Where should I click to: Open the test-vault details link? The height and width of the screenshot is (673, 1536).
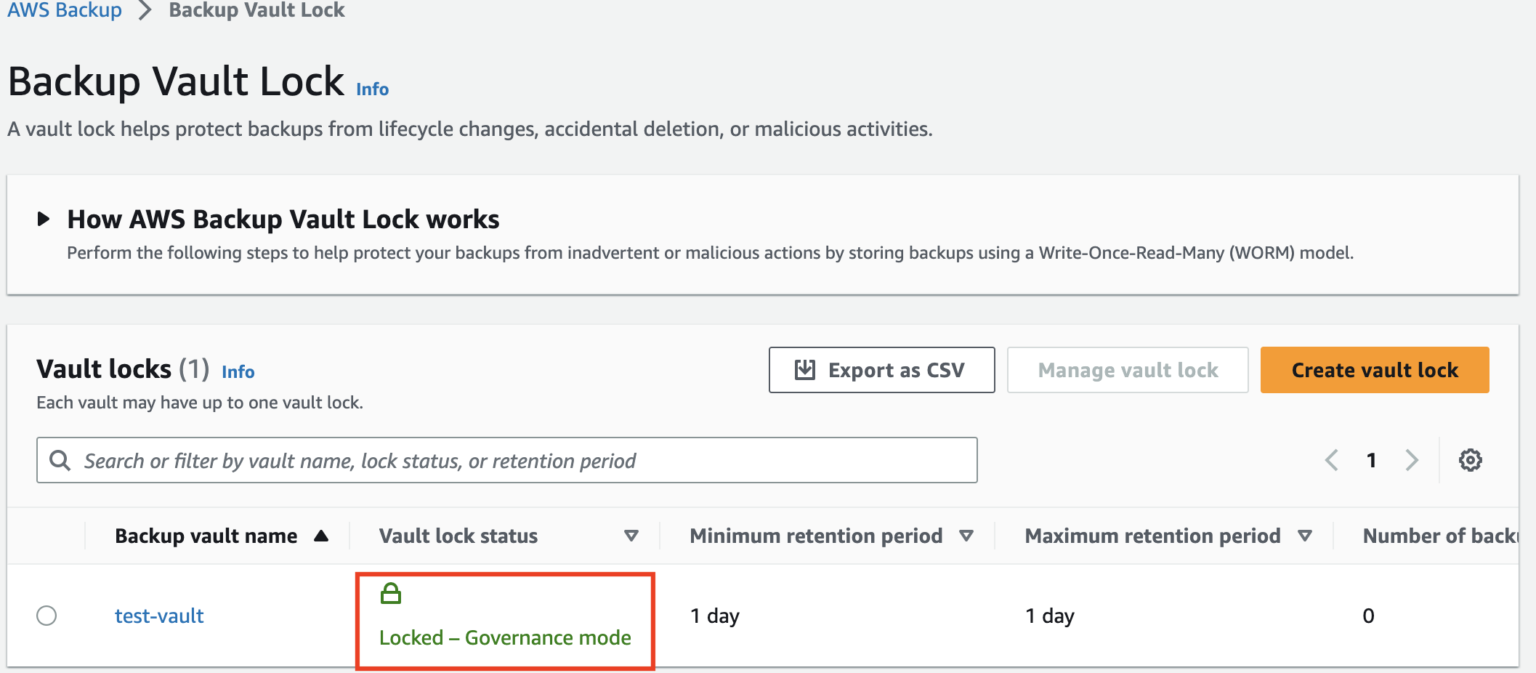[x=159, y=616]
